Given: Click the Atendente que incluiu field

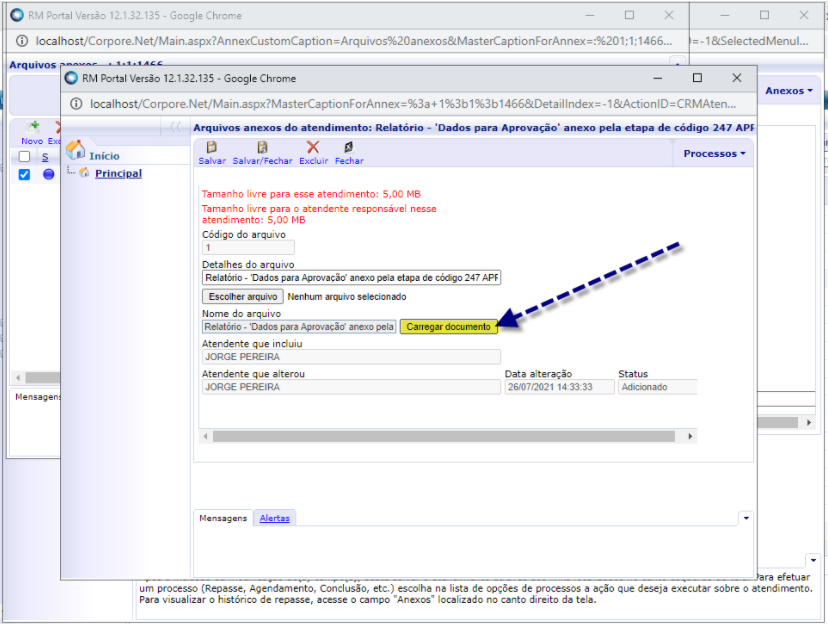Looking at the screenshot, I should pyautogui.click(x=351, y=357).
